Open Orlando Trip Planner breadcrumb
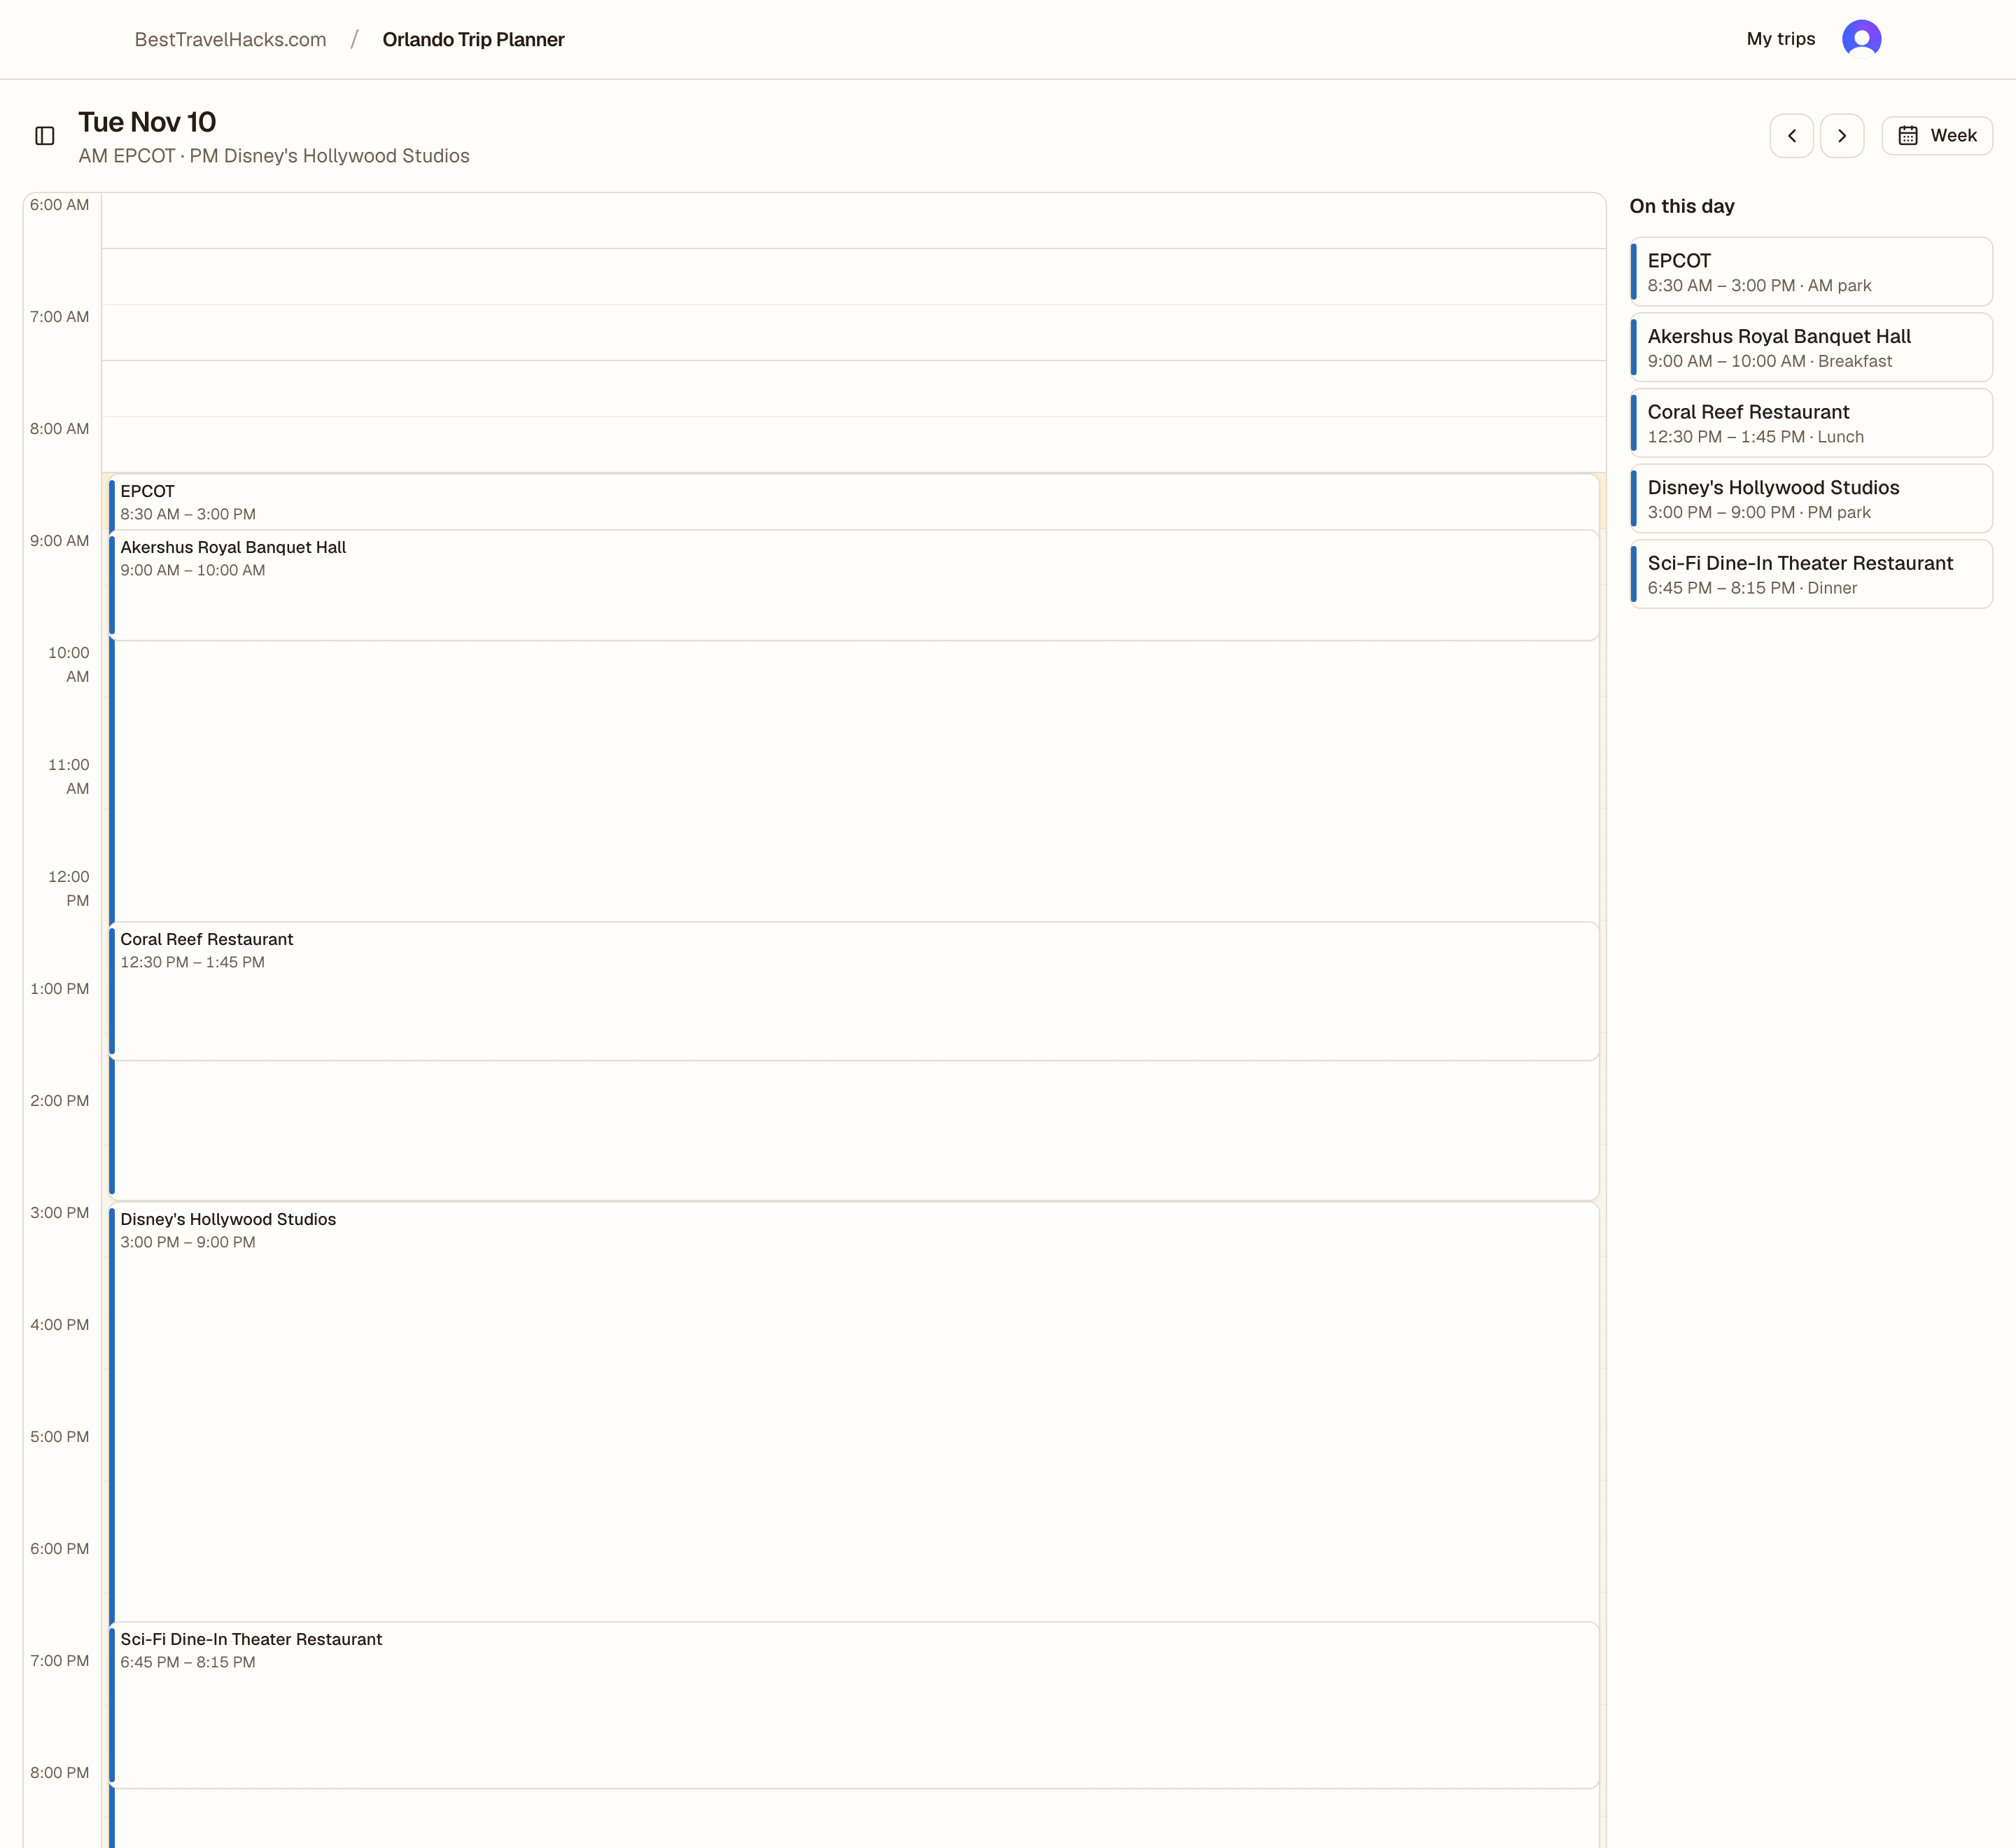This screenshot has height=1848, width=2016. (473, 39)
